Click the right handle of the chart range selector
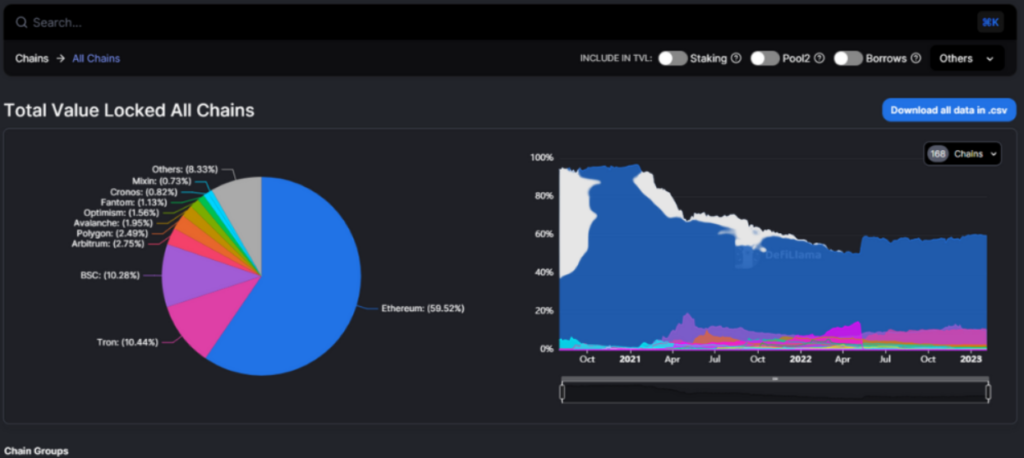The height and width of the screenshot is (458, 1024). [x=988, y=393]
